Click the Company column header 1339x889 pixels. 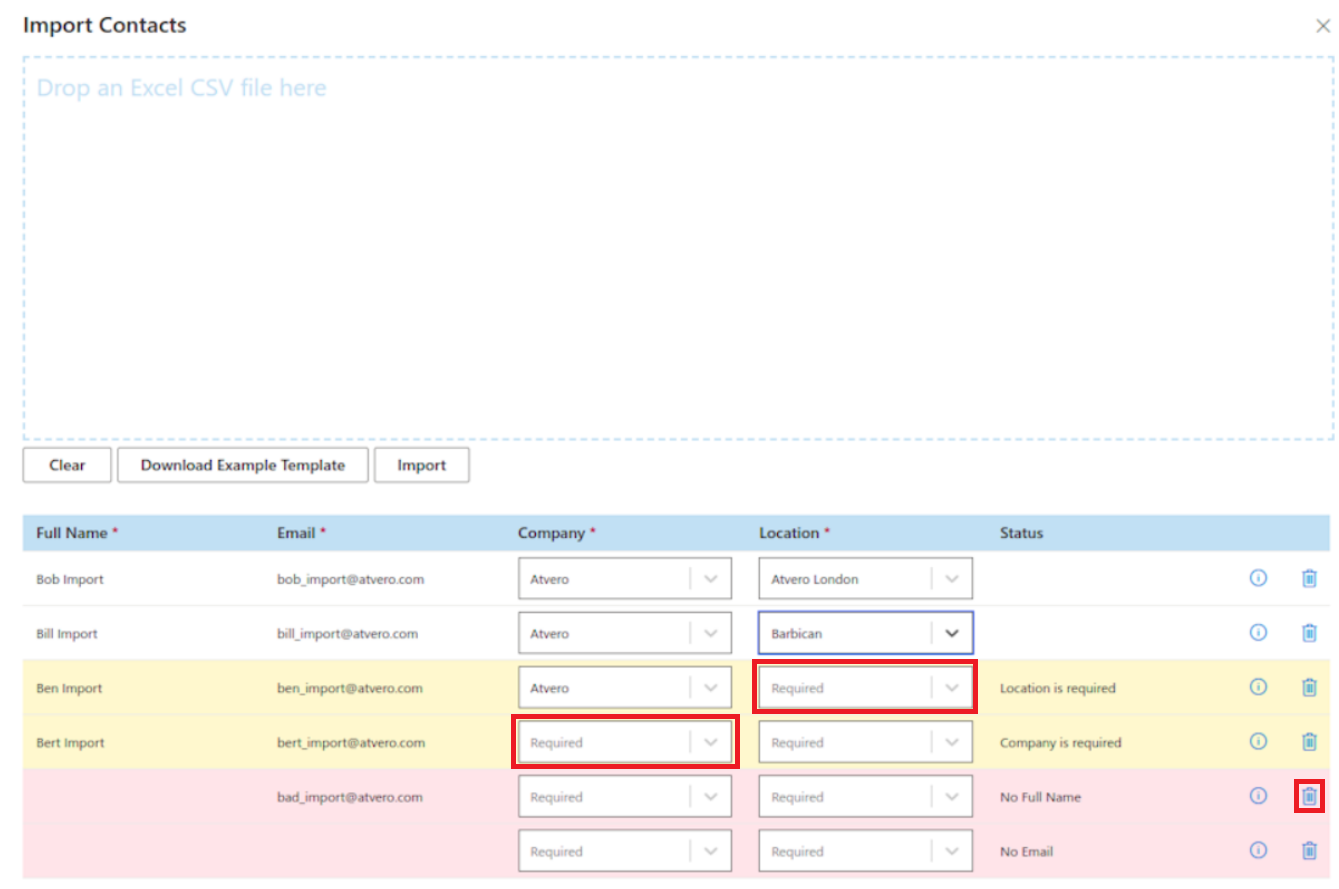click(x=557, y=533)
